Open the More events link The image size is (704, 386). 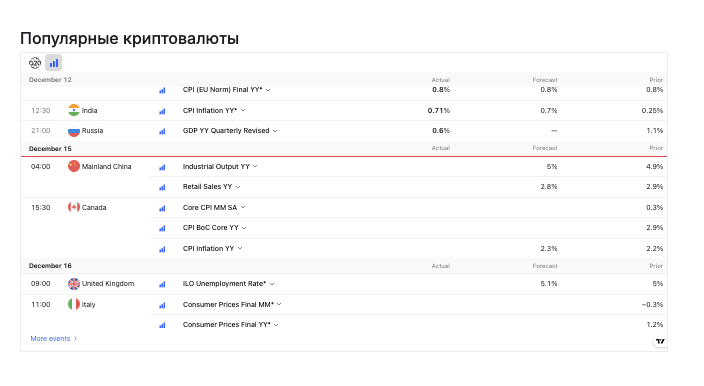pos(53,338)
